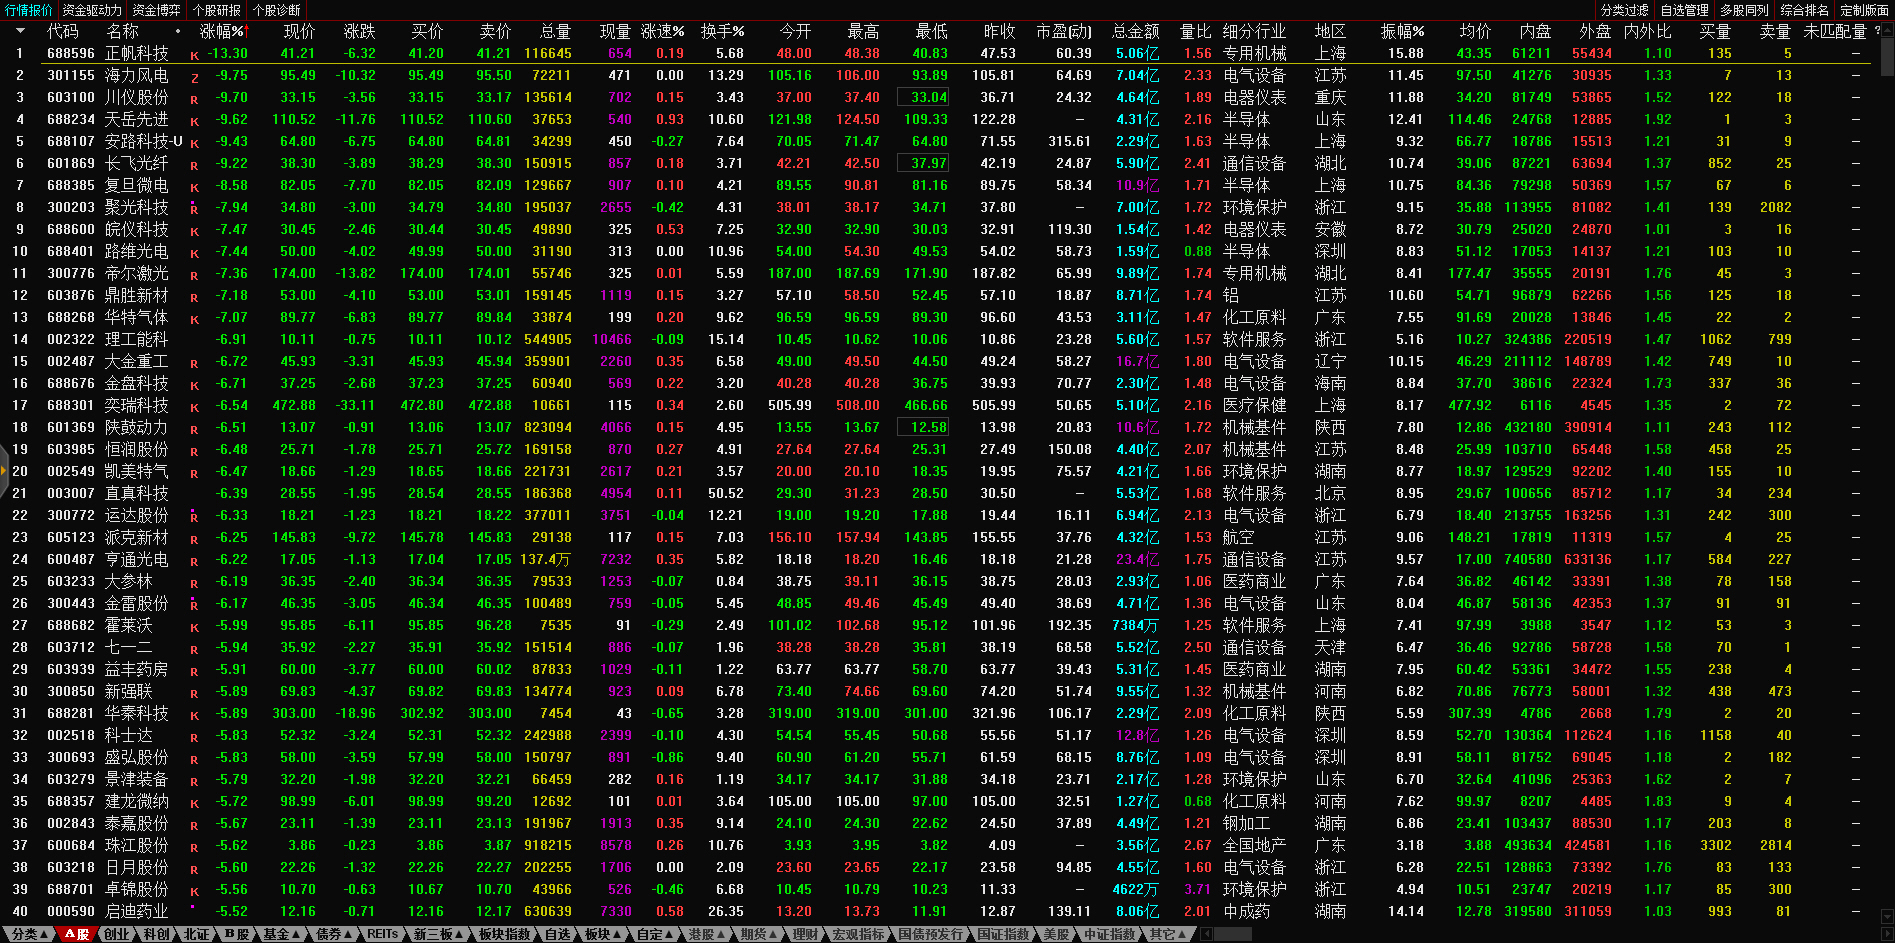
Task: Open the 资金驱动力 tab
Action: point(92,10)
